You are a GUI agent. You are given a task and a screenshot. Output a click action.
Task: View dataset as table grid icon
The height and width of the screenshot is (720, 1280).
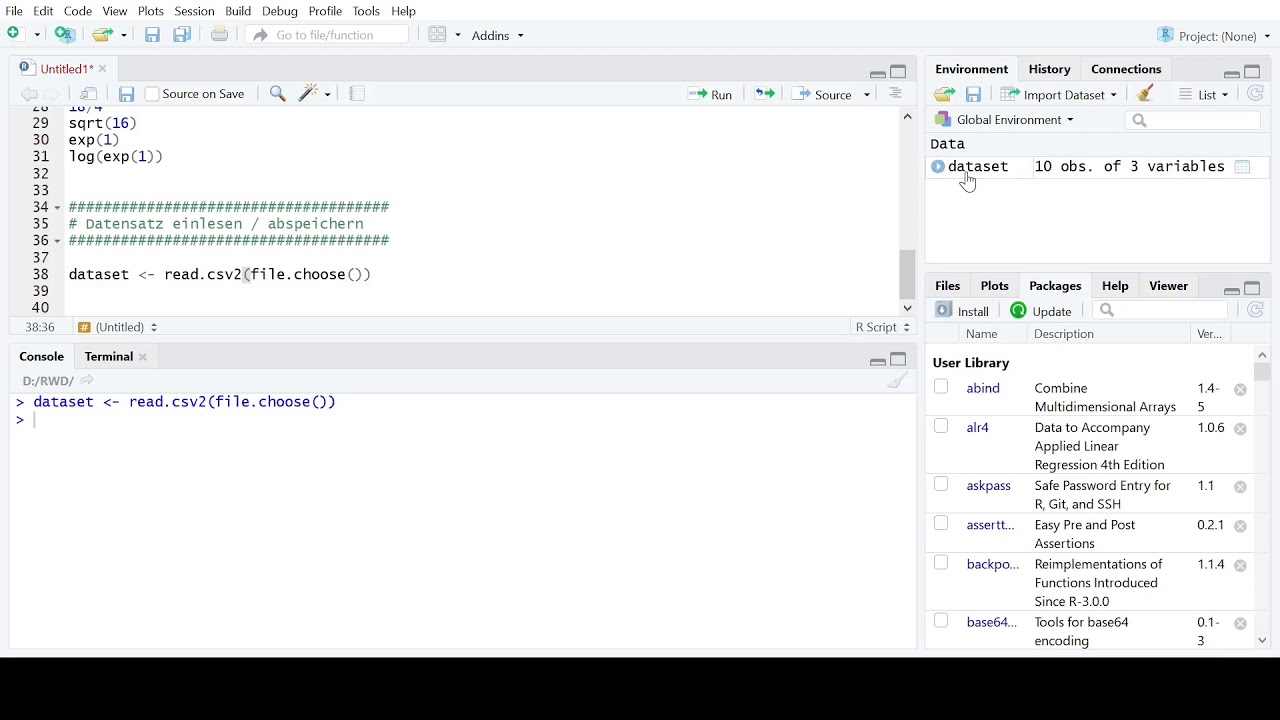(1243, 167)
